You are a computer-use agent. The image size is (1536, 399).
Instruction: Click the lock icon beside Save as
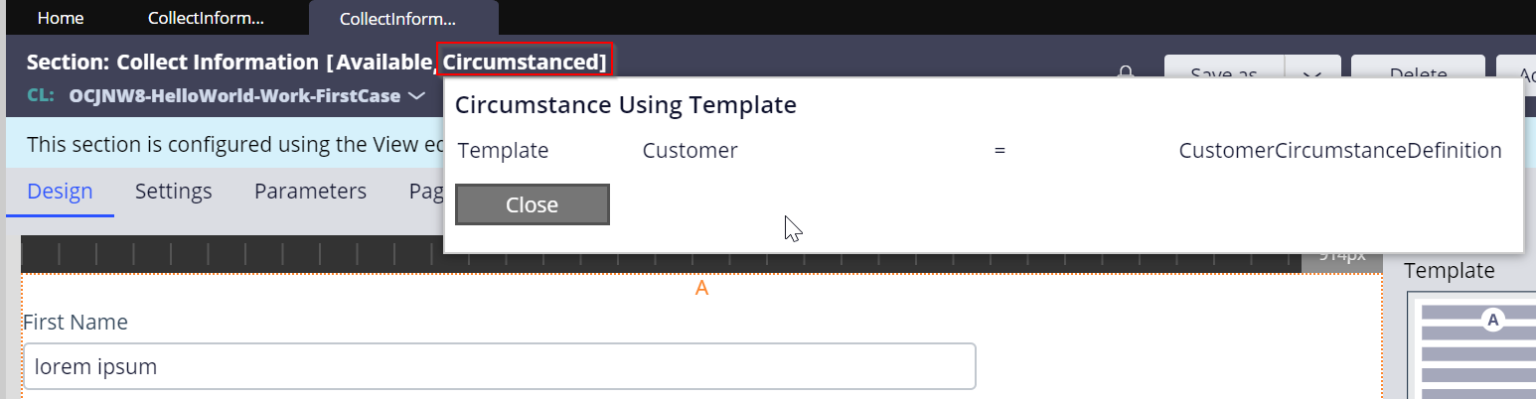1125,71
